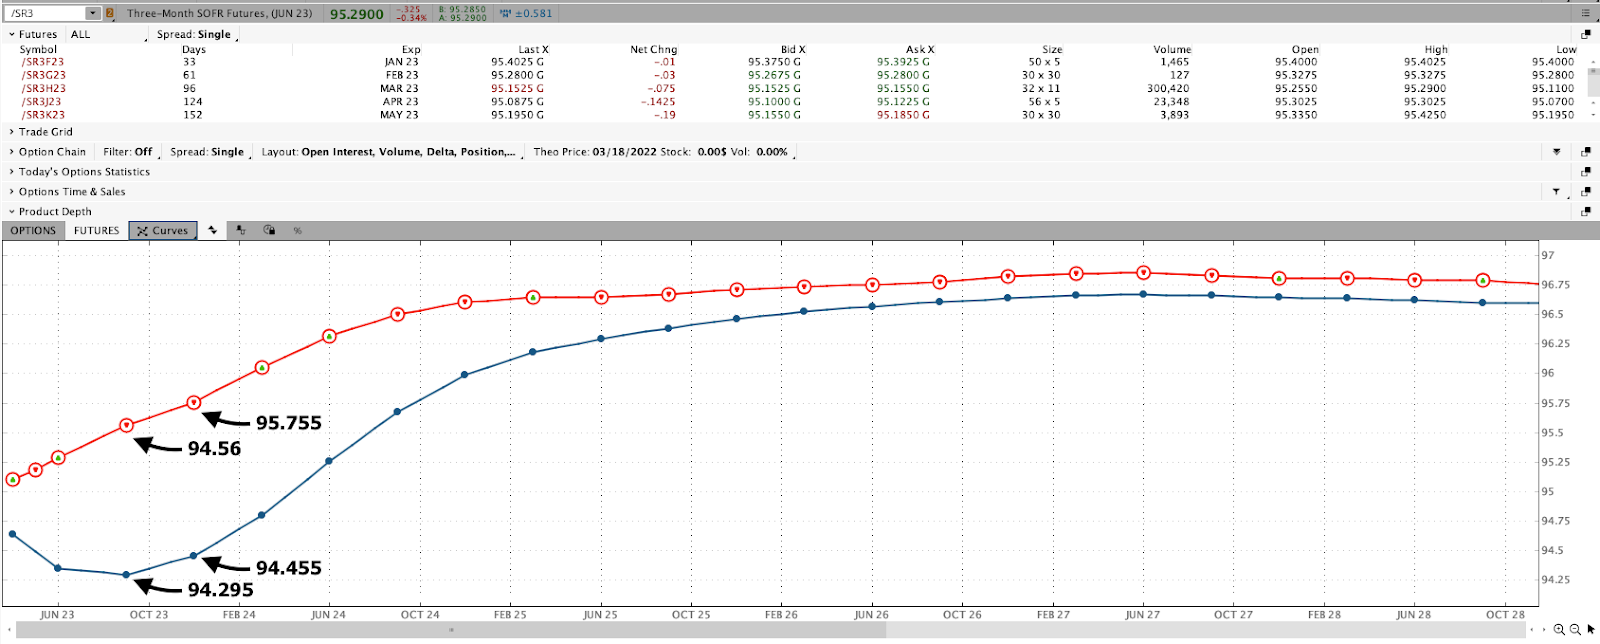Click the up-down arrows icon beside Curves
The image size is (1600, 644).
[212, 231]
